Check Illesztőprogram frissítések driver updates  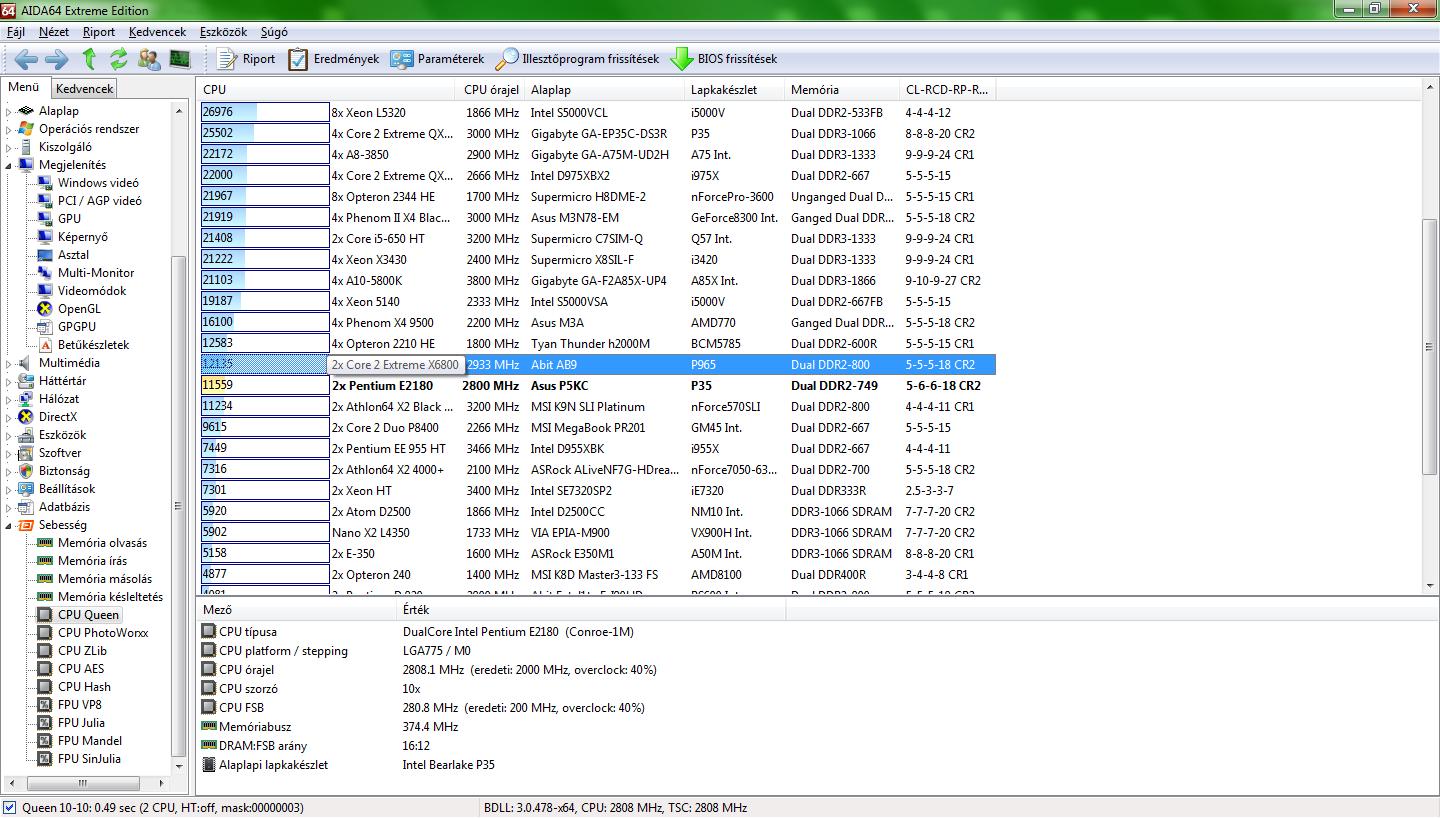579,59
